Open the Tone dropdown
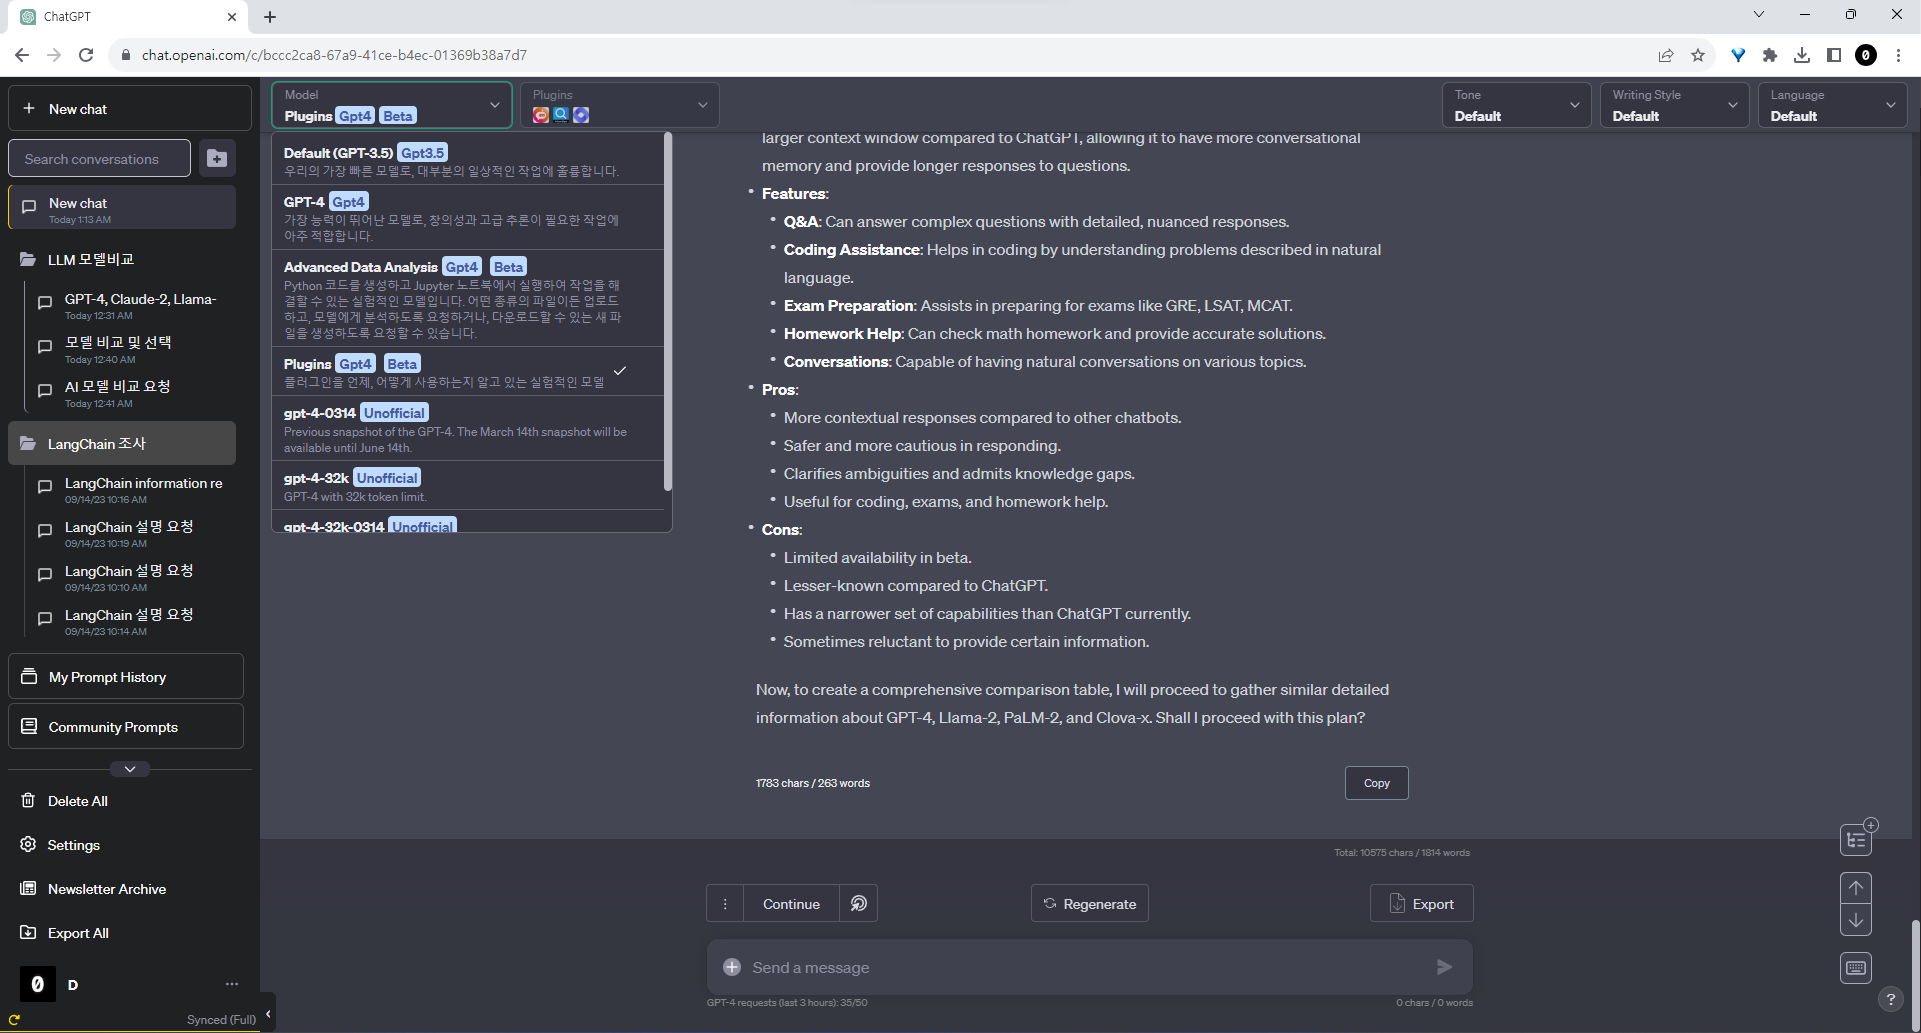Viewport: 1921px width, 1033px height. 1517,105
